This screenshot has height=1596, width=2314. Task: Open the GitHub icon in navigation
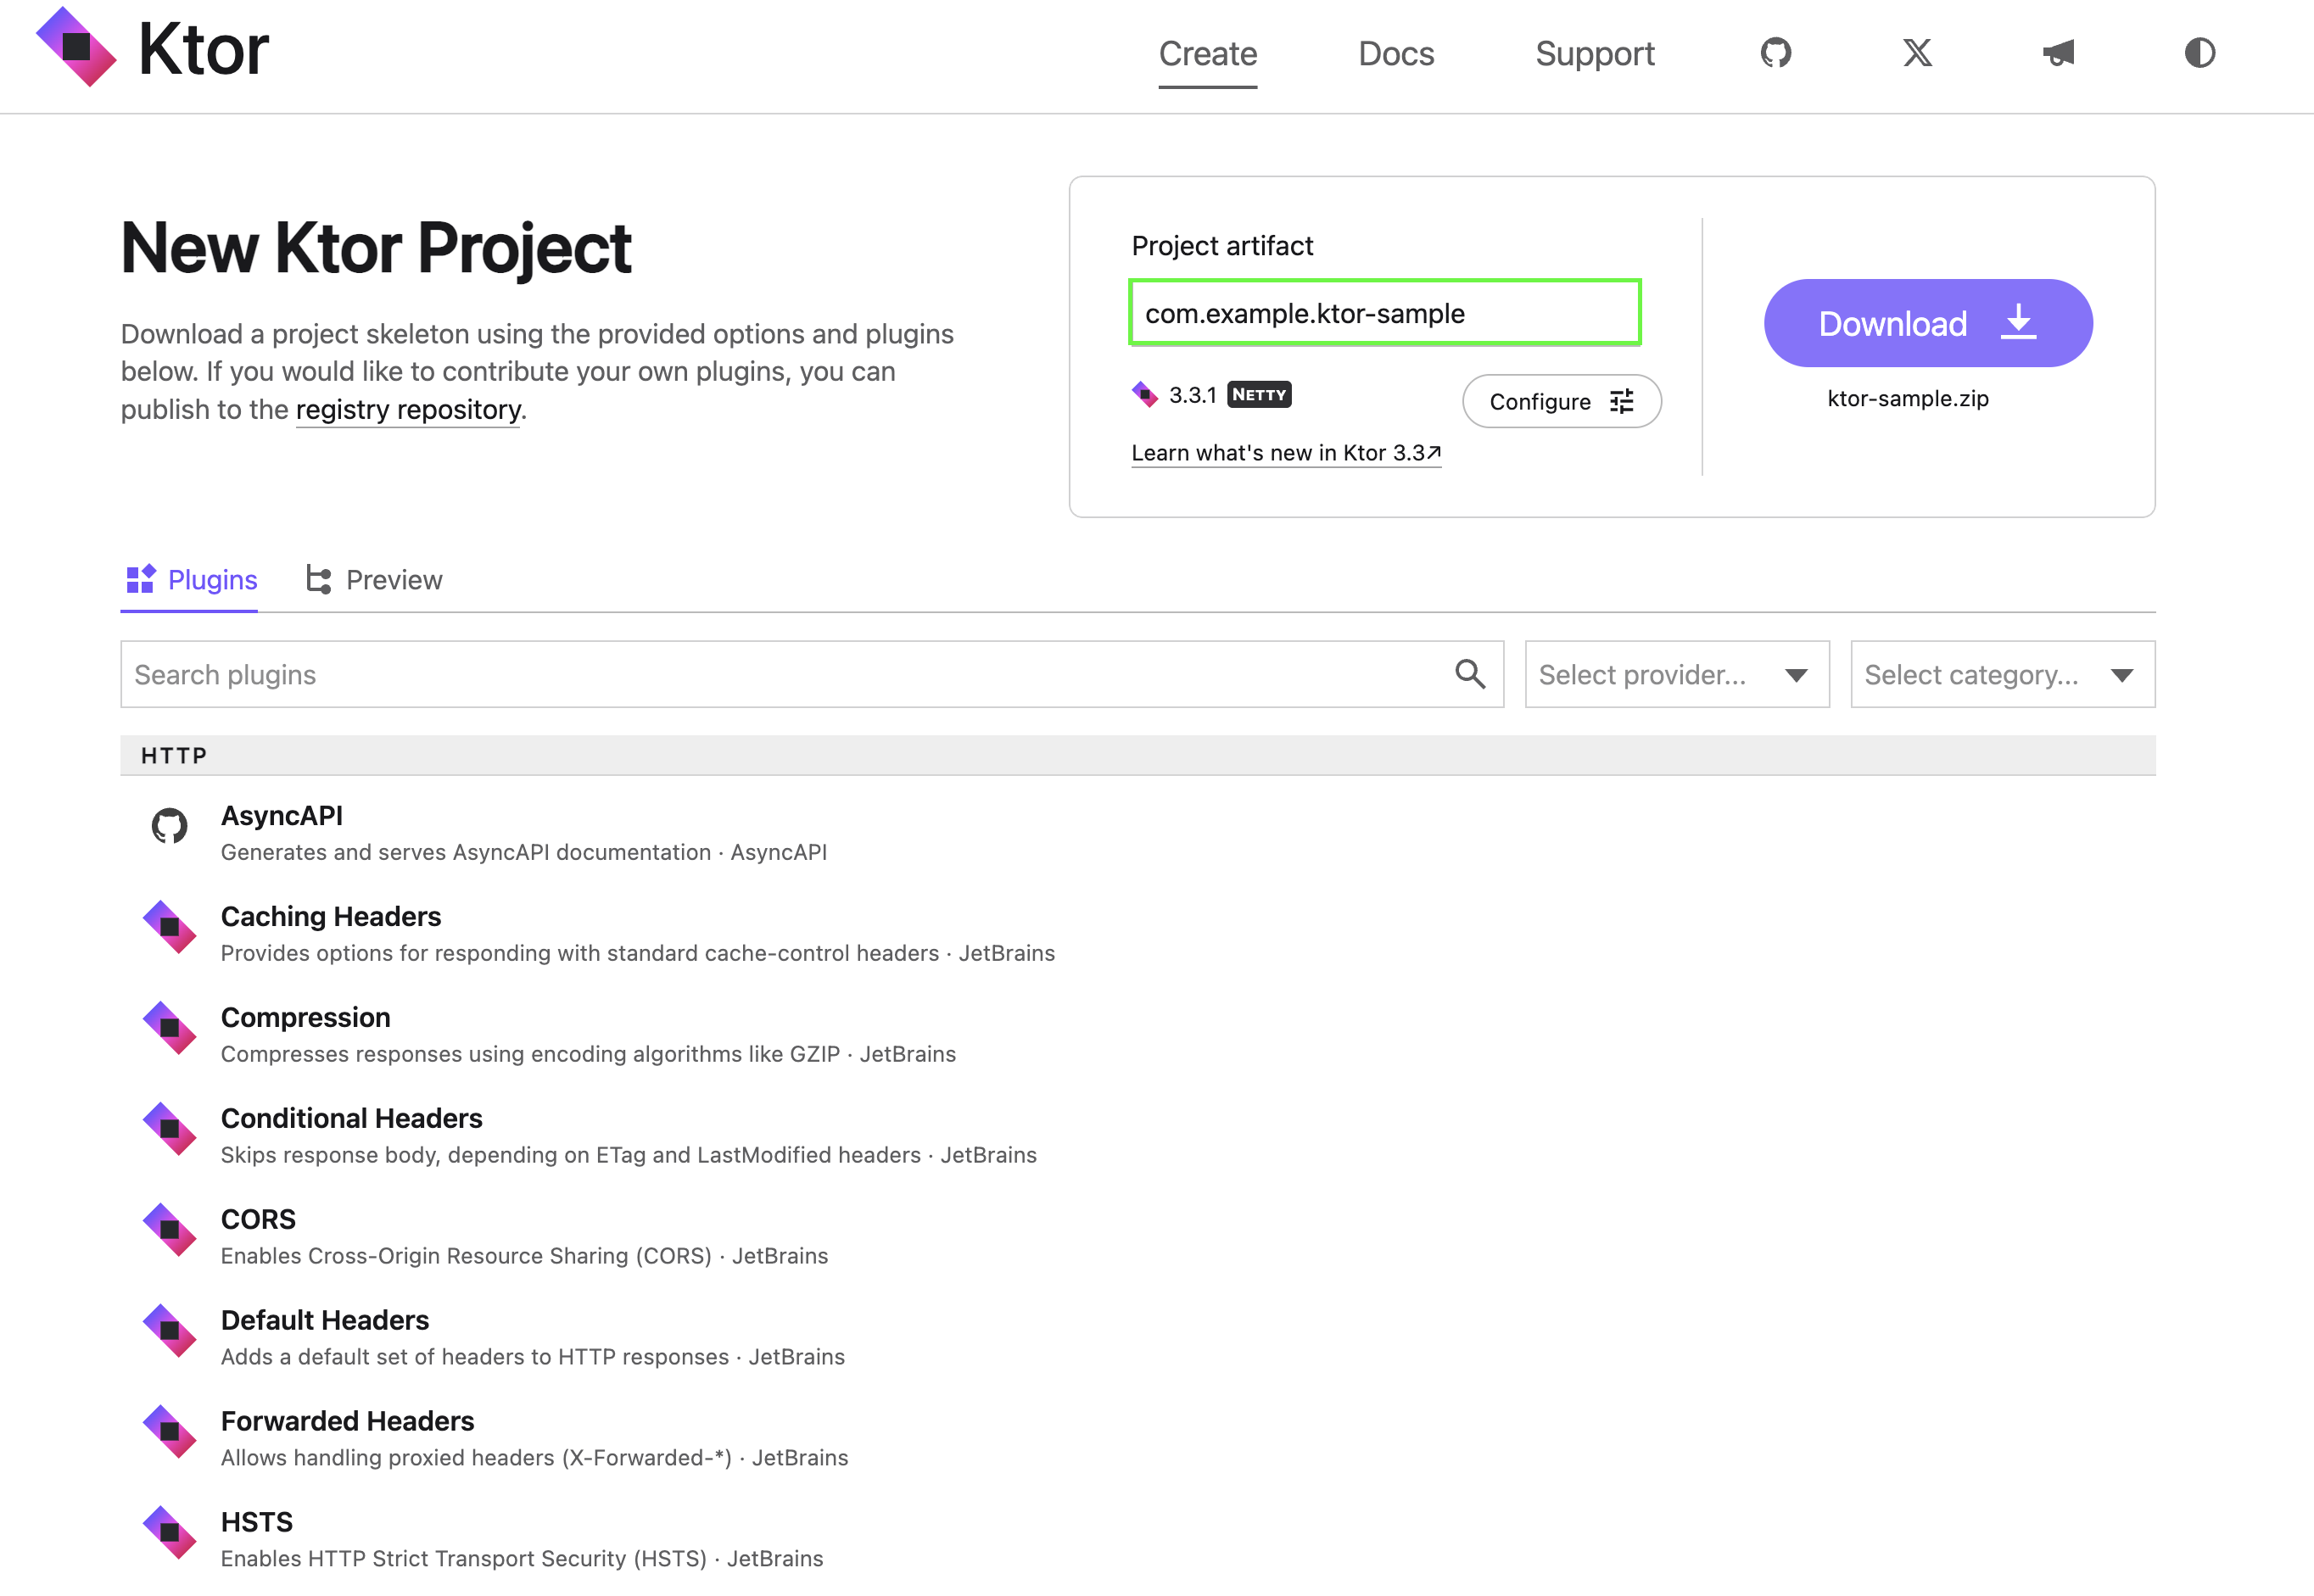pos(1775,53)
